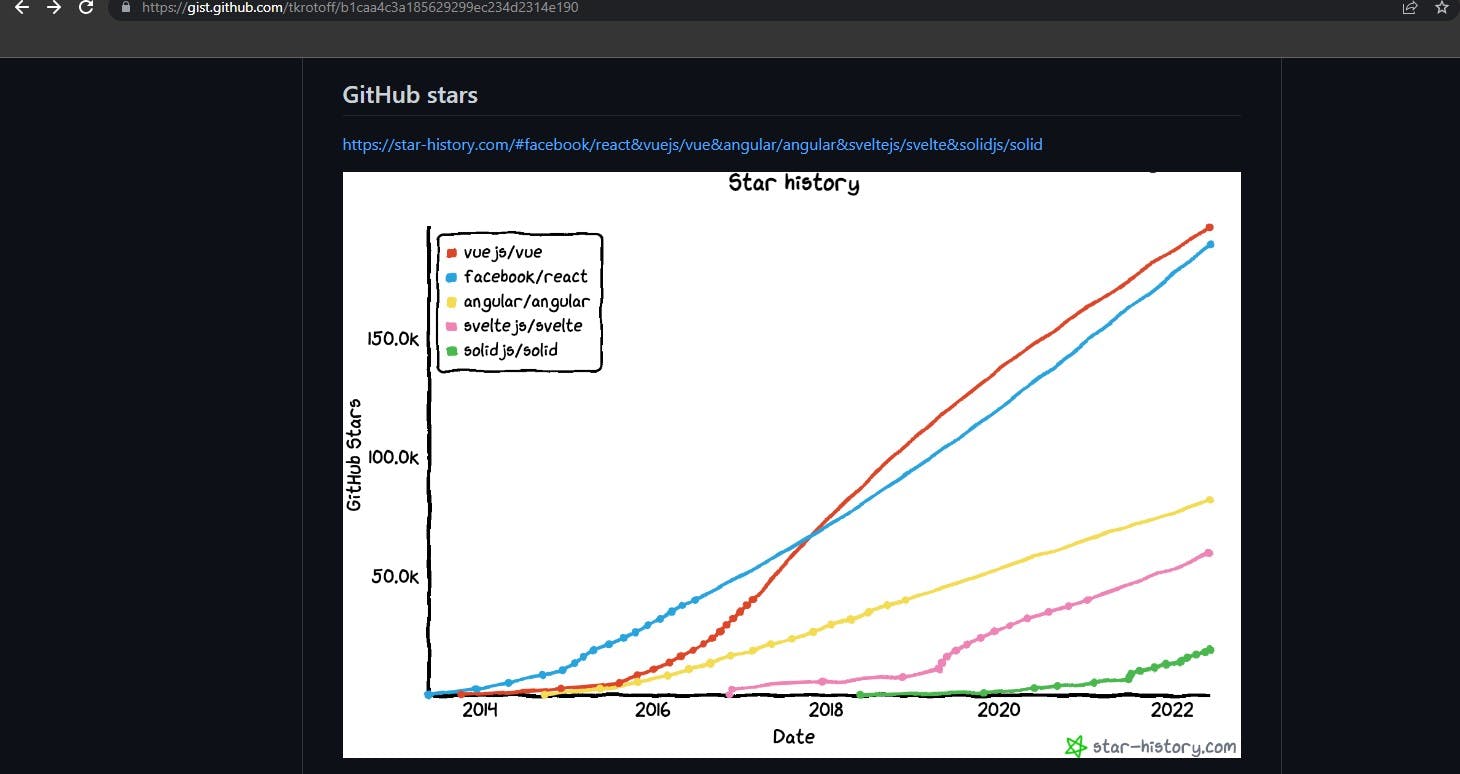Click the last red vuejs/vue data point

click(x=1209, y=228)
